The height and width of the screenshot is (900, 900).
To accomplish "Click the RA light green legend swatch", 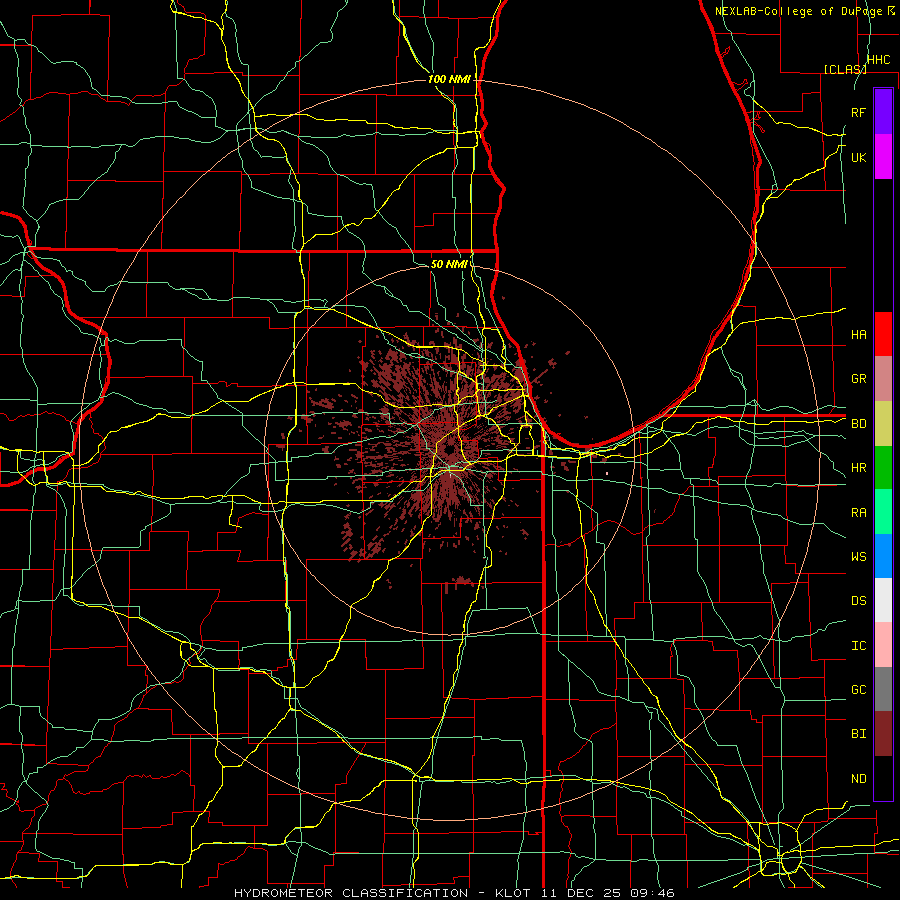I will click(883, 512).
